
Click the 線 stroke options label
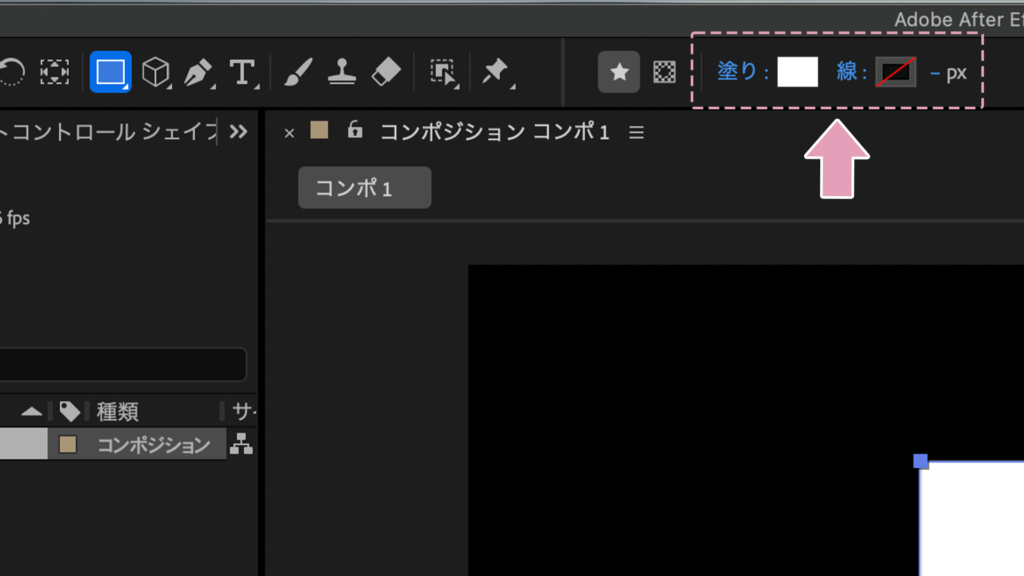[x=851, y=71]
